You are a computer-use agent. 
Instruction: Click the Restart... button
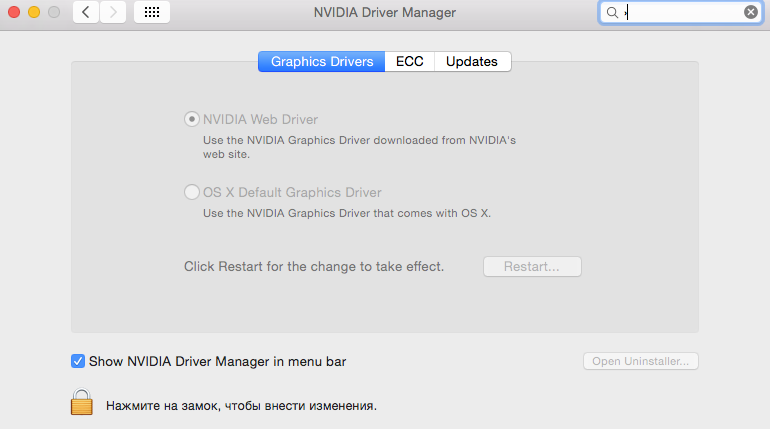click(x=532, y=267)
